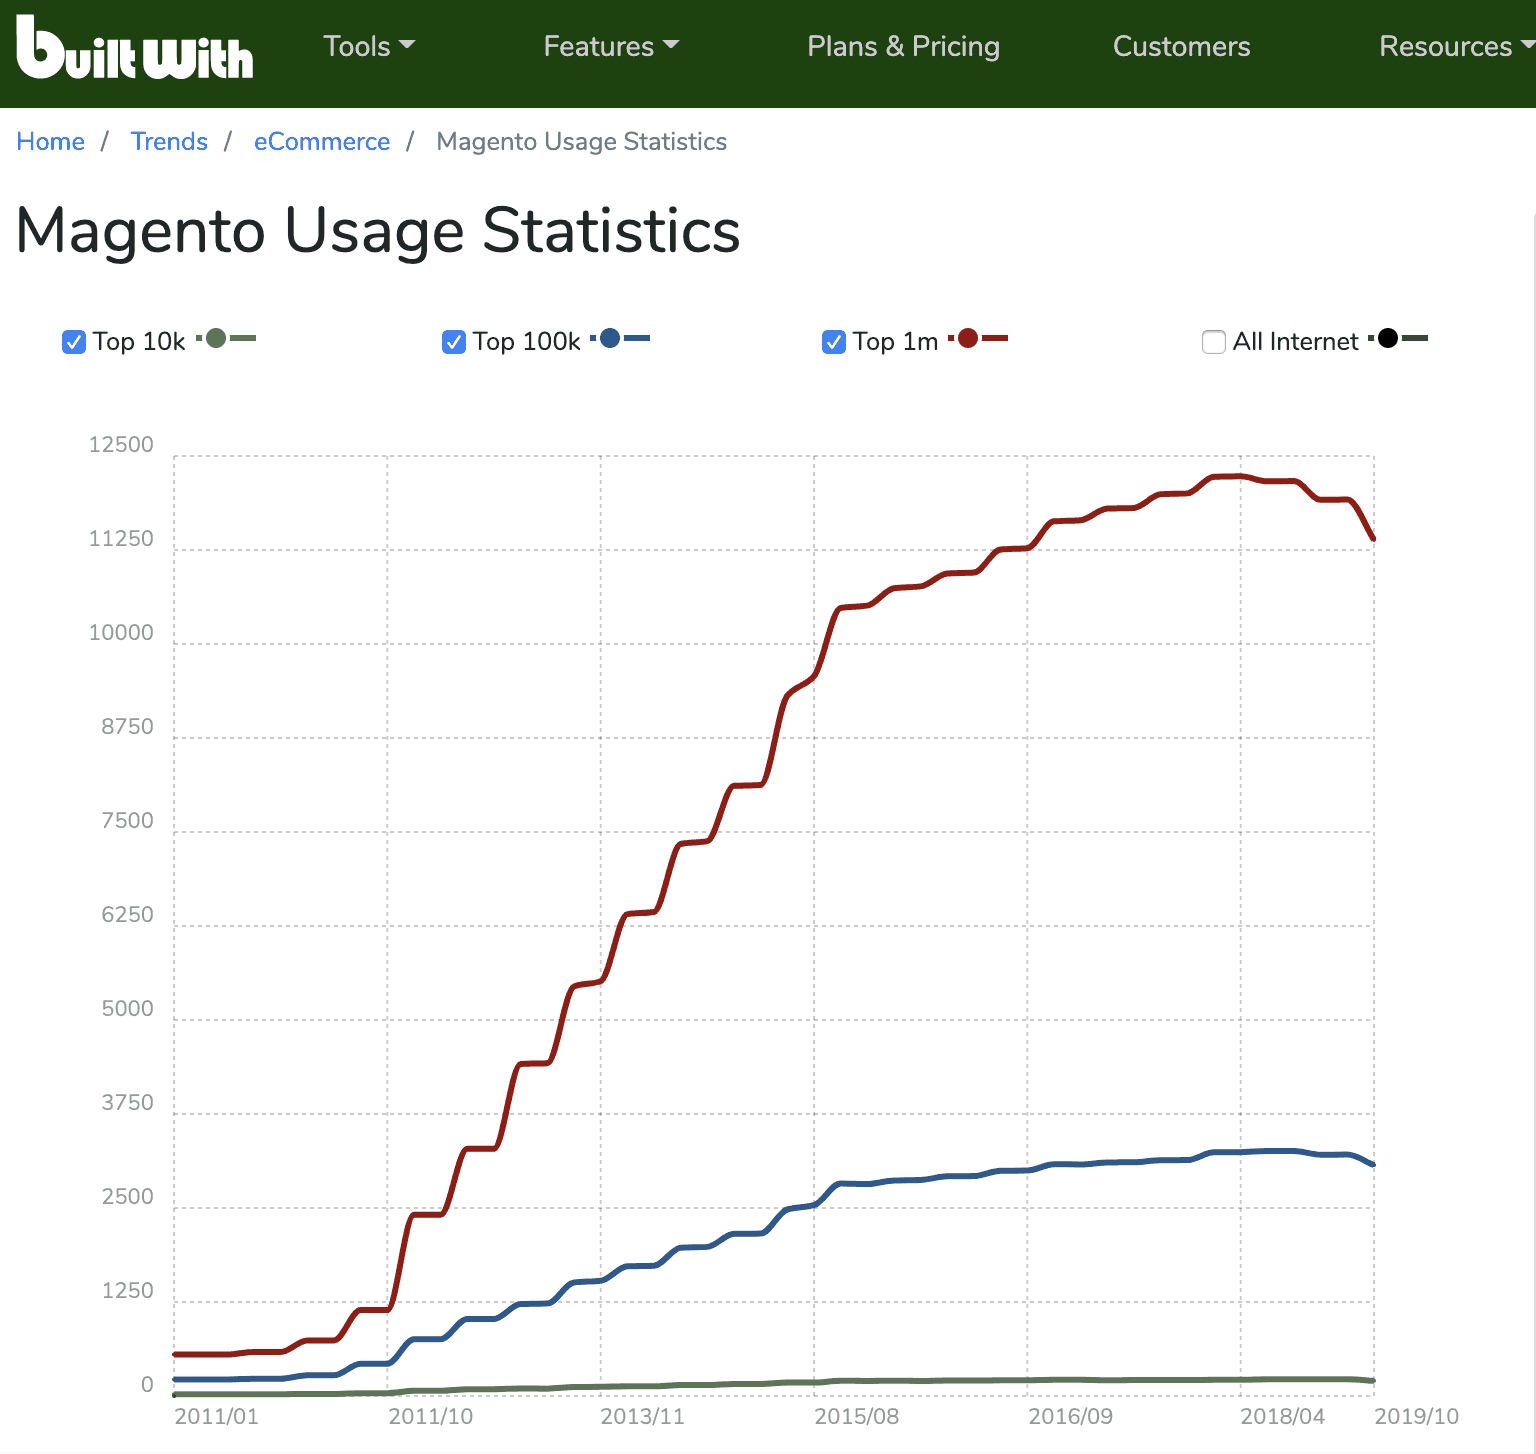
Task: Click the 8750 y-axis label
Action: point(127,727)
